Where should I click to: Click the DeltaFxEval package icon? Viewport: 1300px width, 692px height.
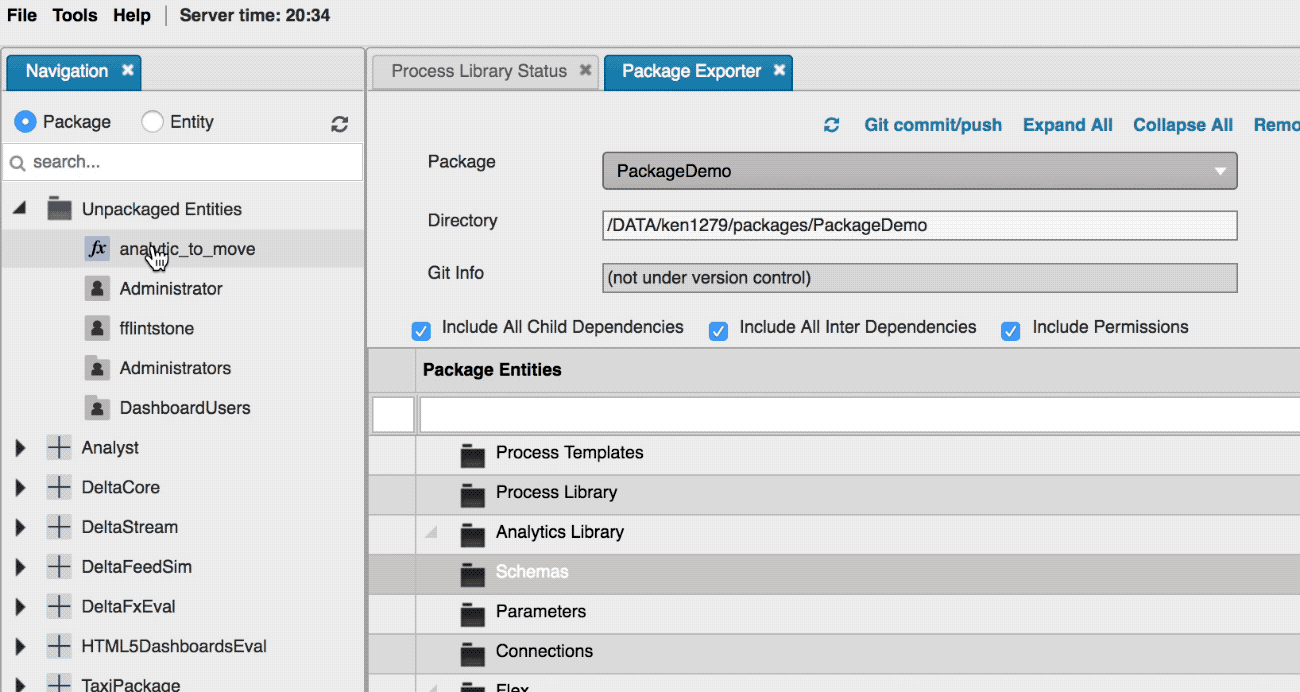click(x=59, y=606)
